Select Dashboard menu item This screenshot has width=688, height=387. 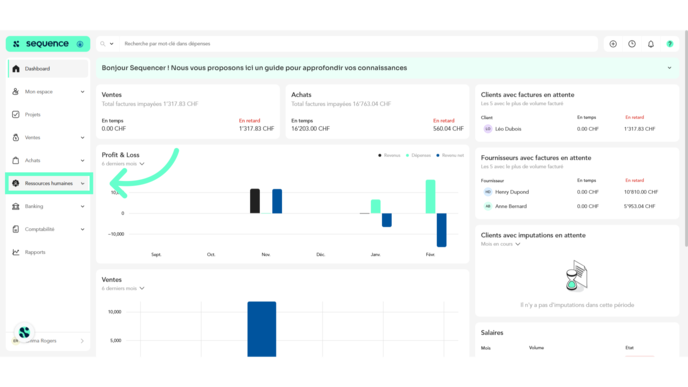tap(48, 69)
